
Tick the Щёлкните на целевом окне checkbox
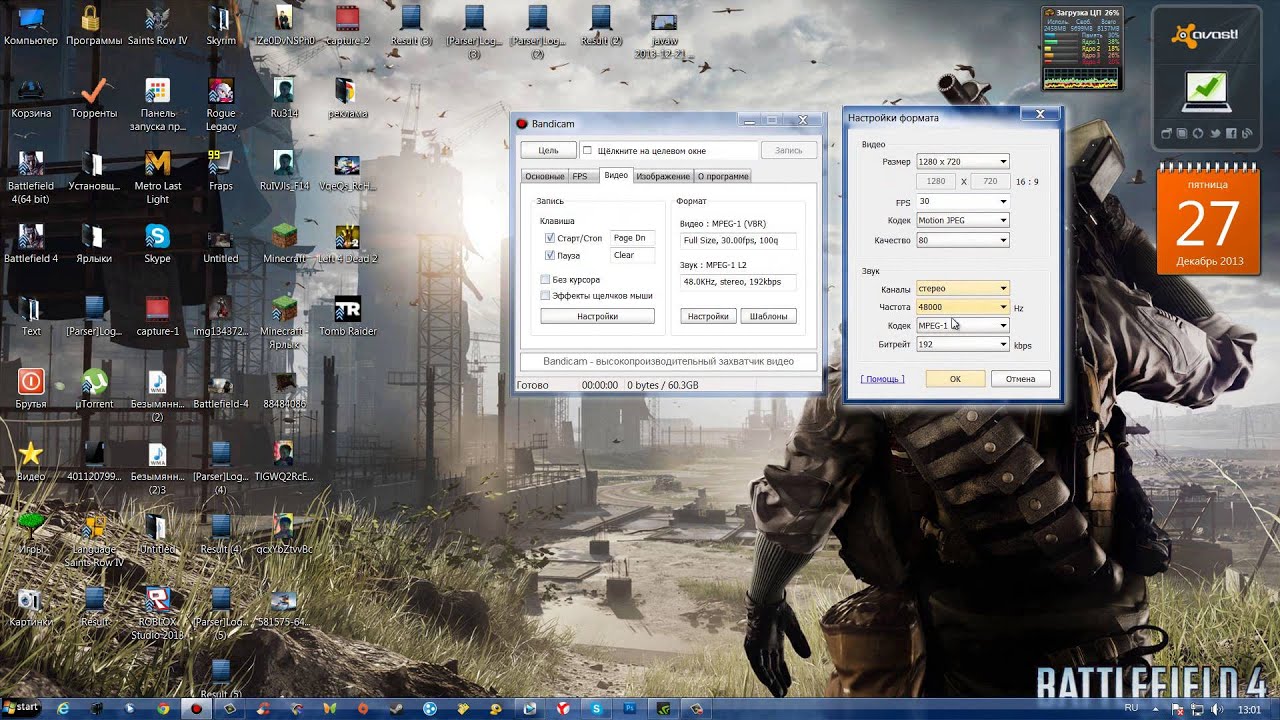point(588,150)
